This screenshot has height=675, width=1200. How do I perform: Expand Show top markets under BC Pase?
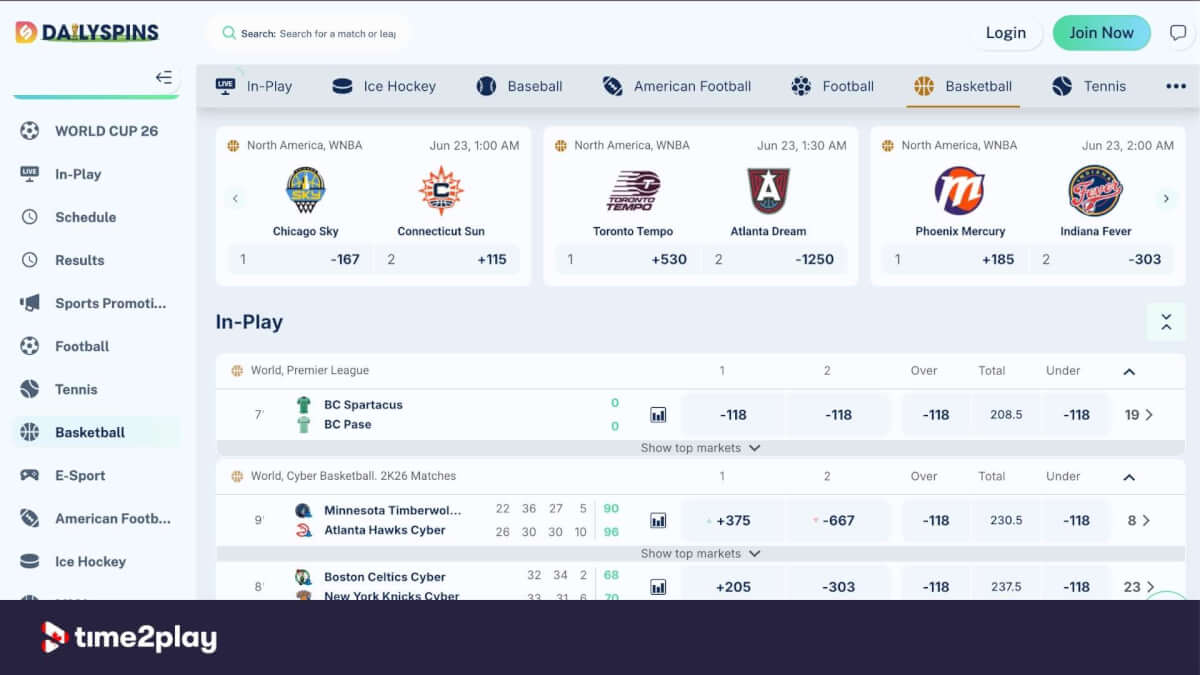pyautogui.click(x=700, y=448)
